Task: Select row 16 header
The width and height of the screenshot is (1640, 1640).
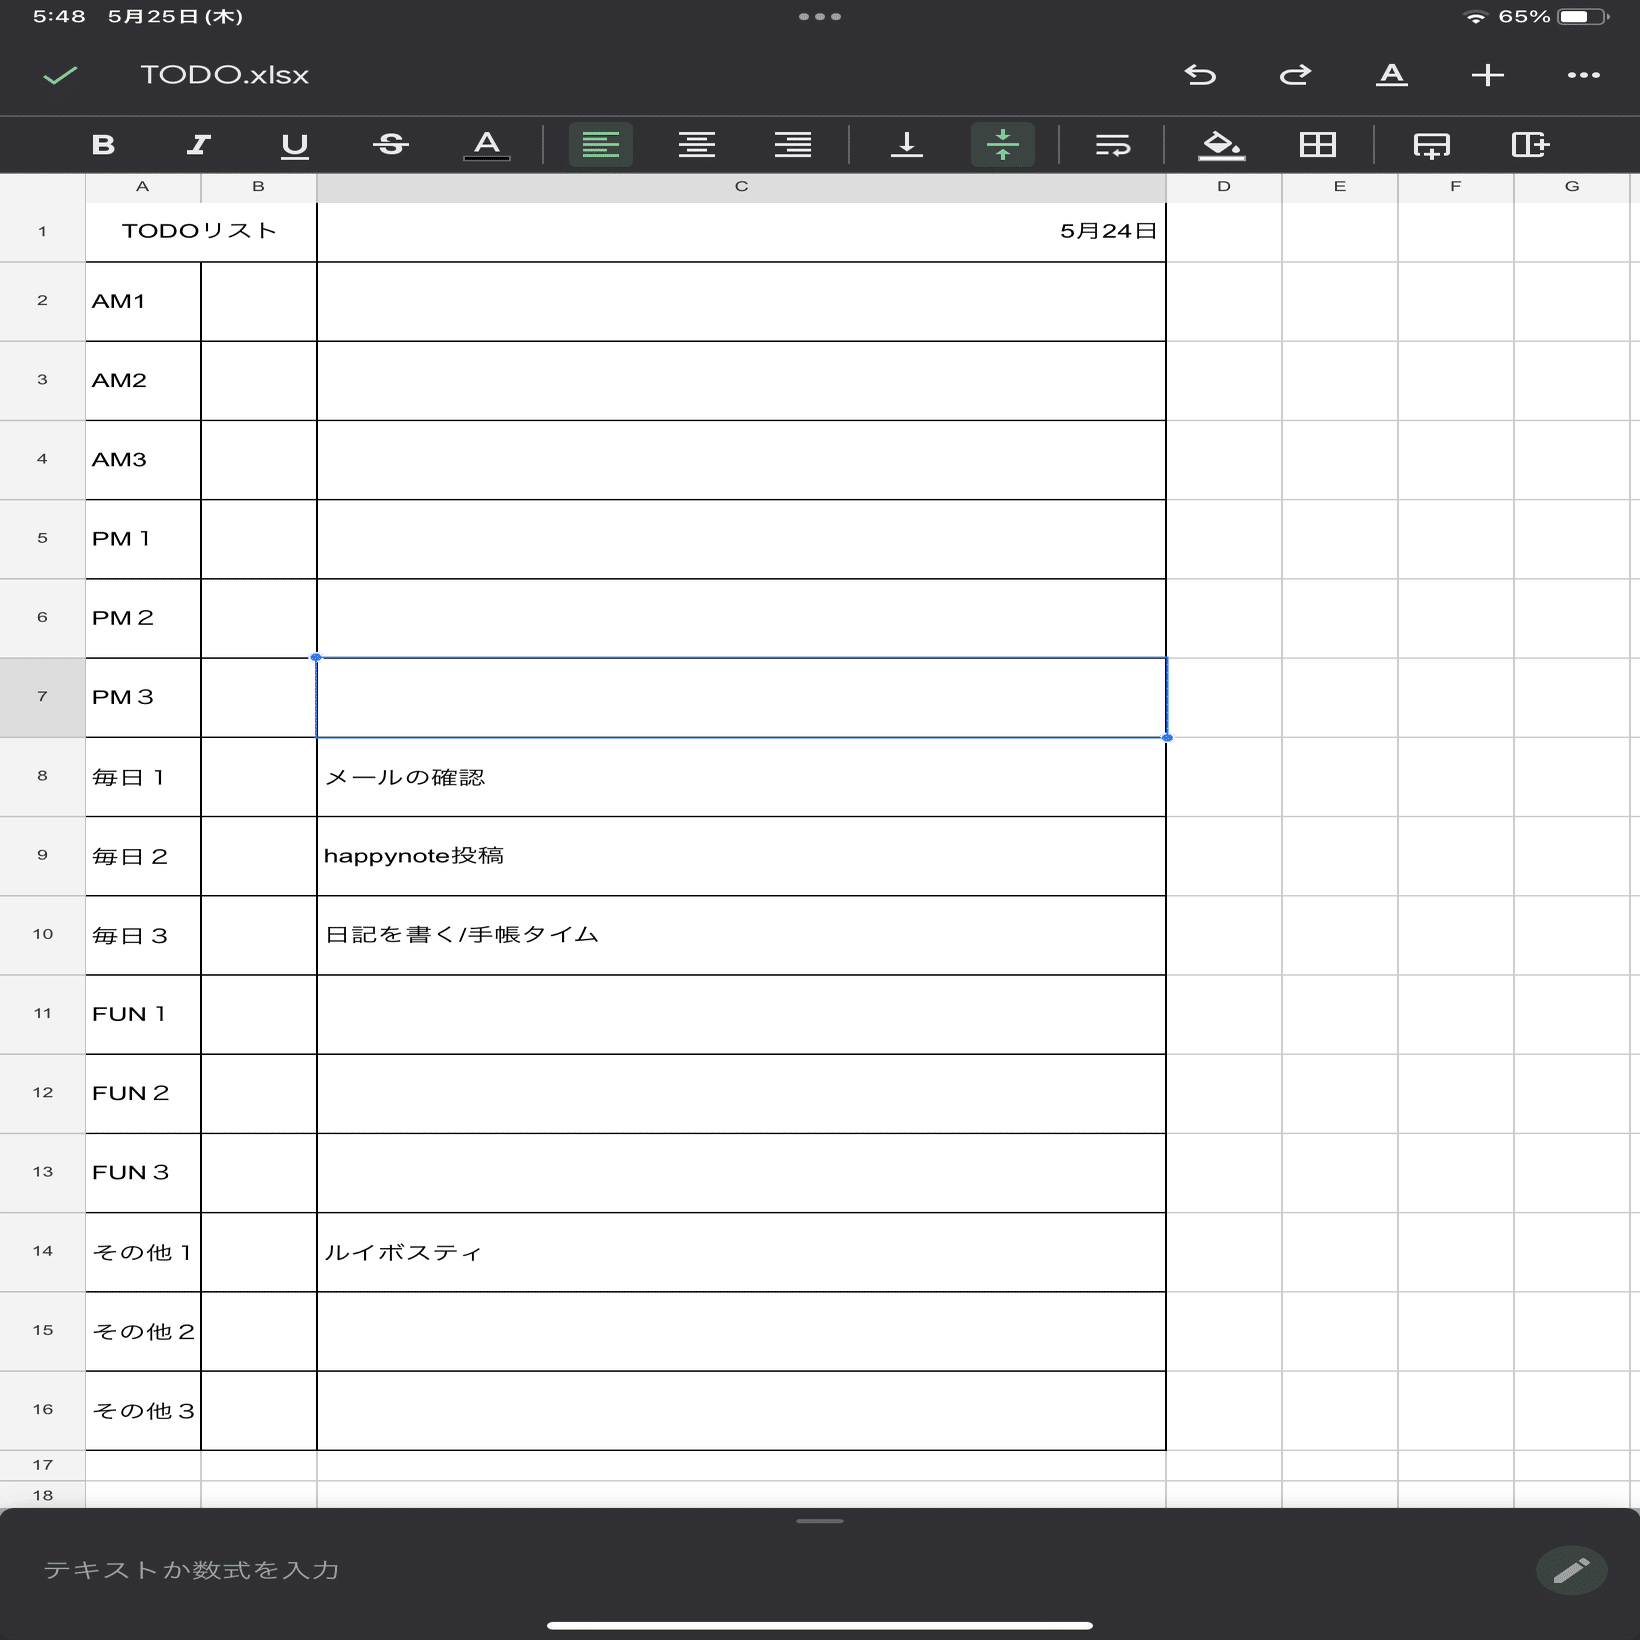Action: [x=42, y=1410]
